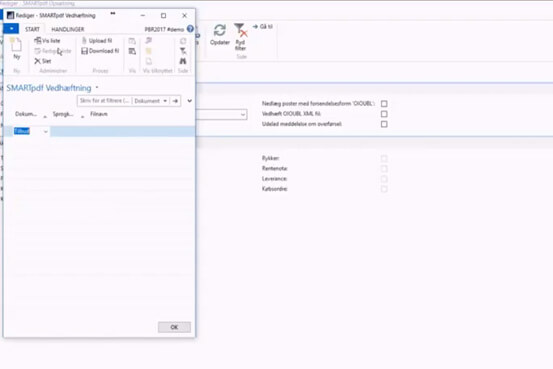Click the purple OneNote icon in Vis tilknyttet
Screen dimensions: 553x369
point(149,41)
